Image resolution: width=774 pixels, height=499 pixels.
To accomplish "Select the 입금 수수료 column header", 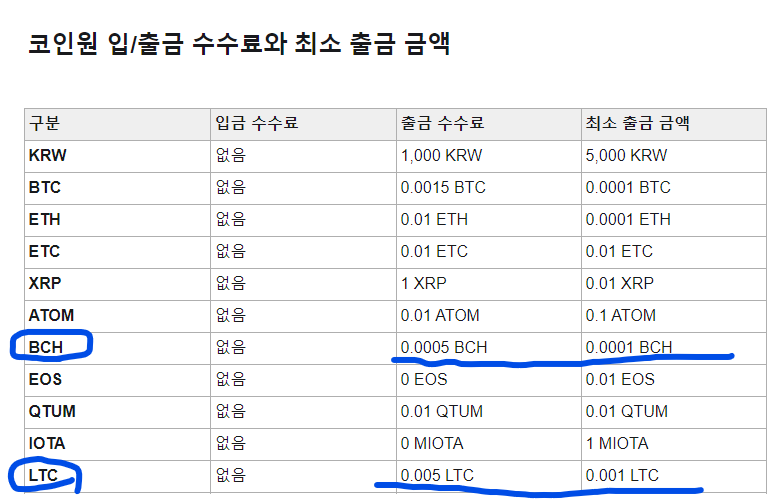I will click(x=303, y=124).
